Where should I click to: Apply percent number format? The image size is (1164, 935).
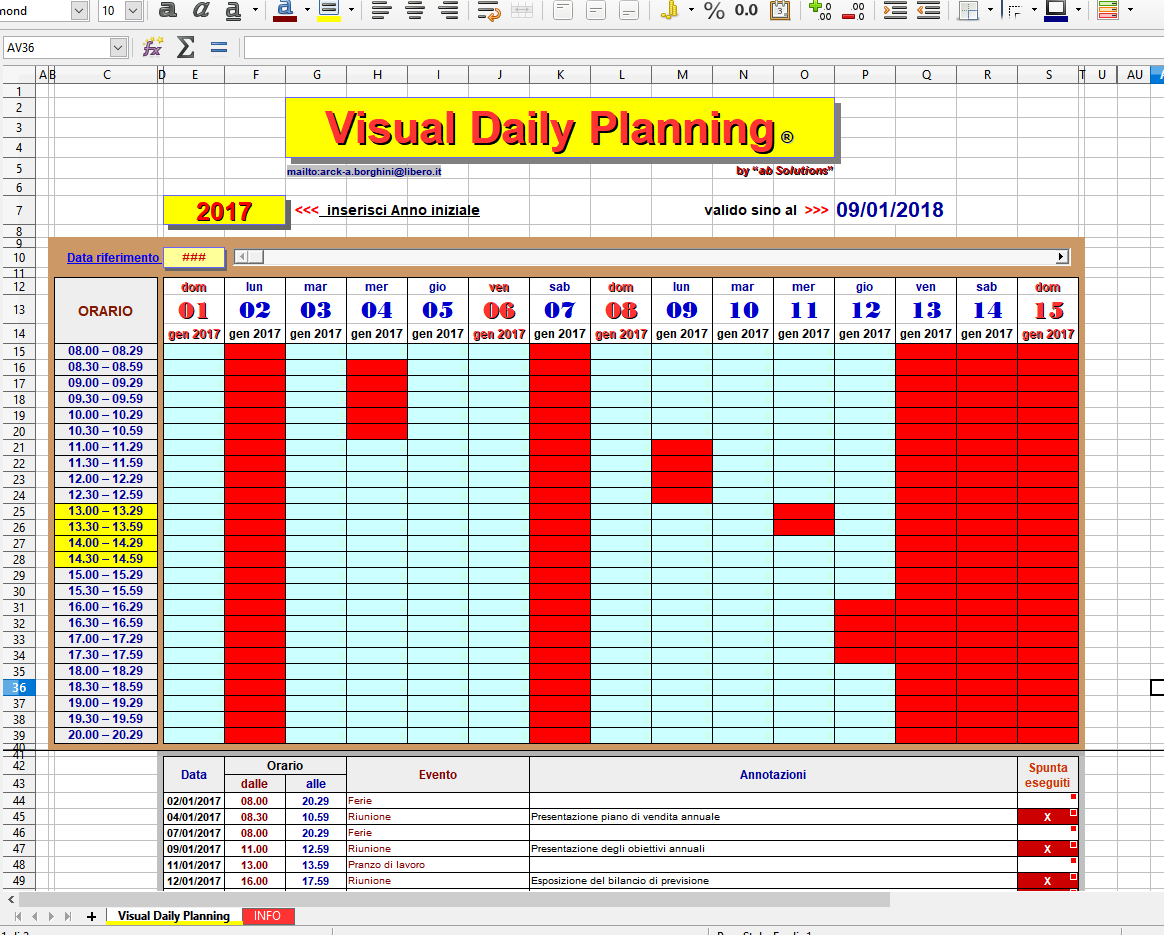[714, 10]
